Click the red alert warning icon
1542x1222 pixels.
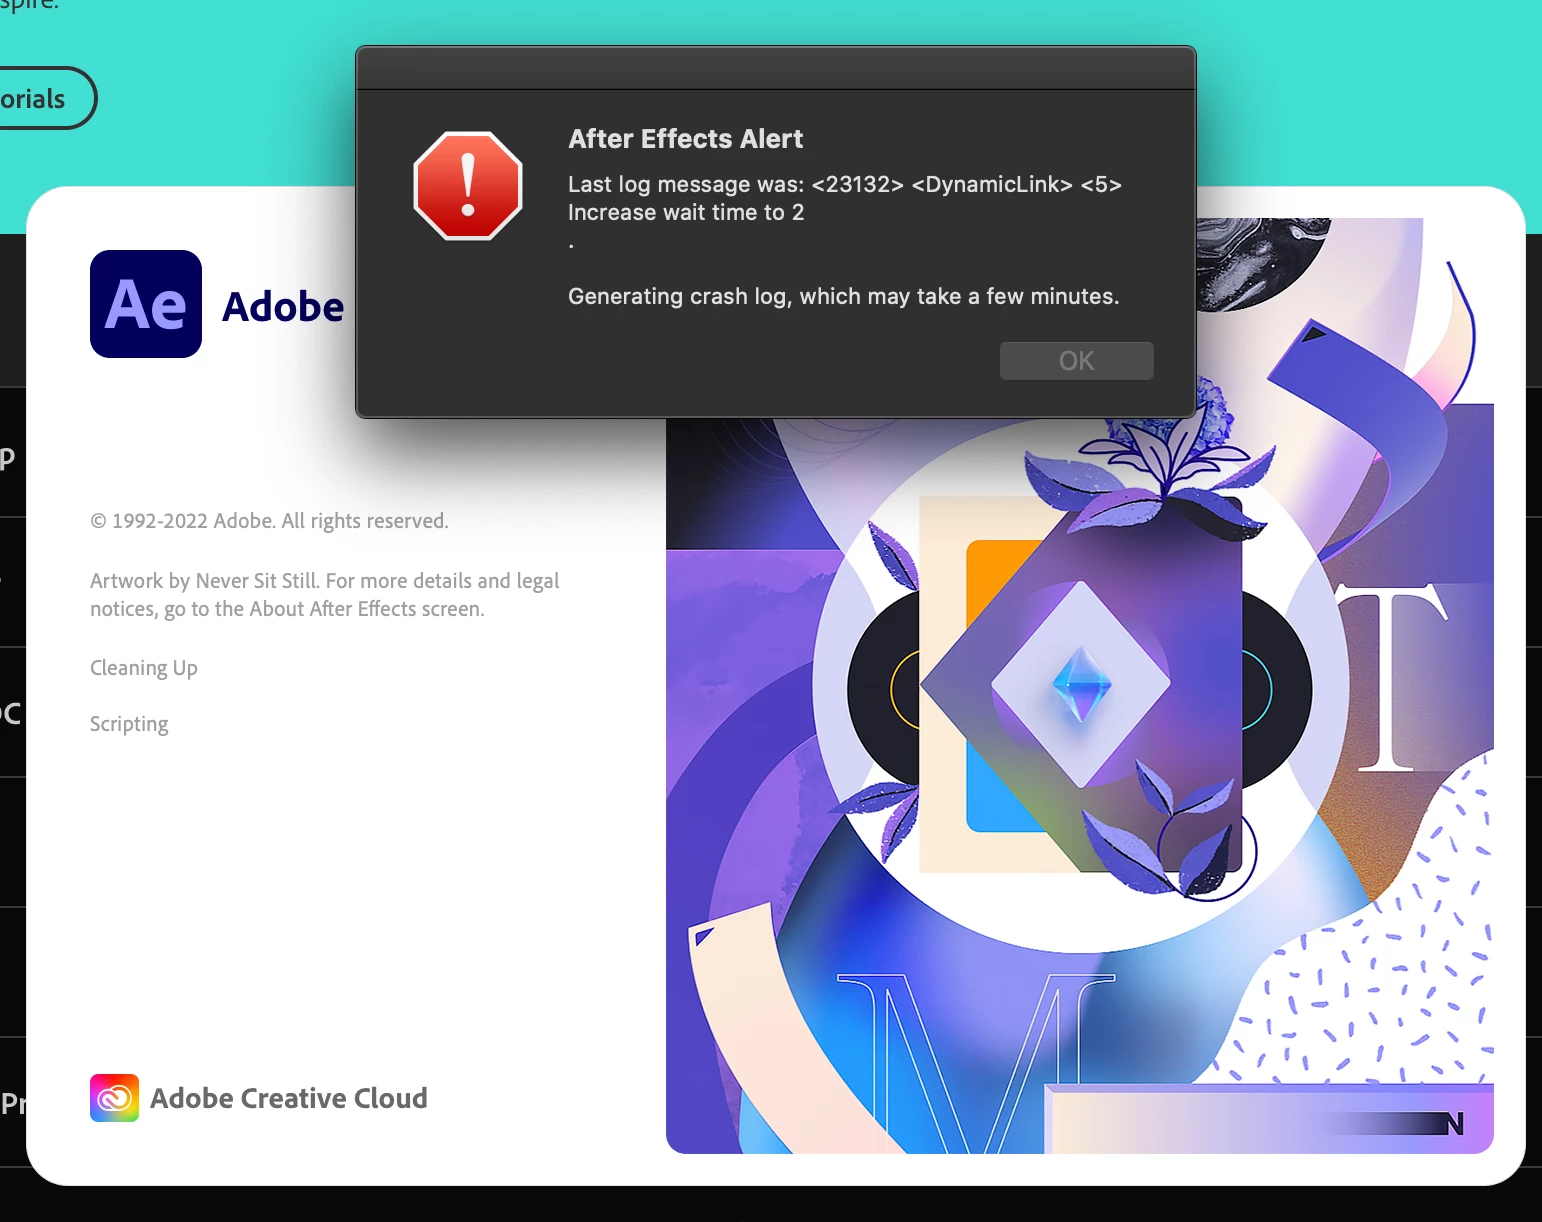(468, 186)
